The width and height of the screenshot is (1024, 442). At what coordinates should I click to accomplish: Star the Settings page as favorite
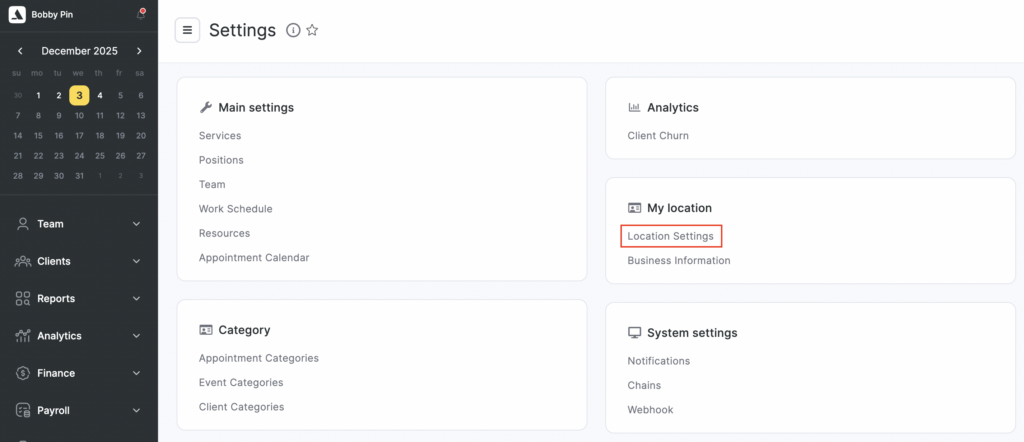coord(312,31)
